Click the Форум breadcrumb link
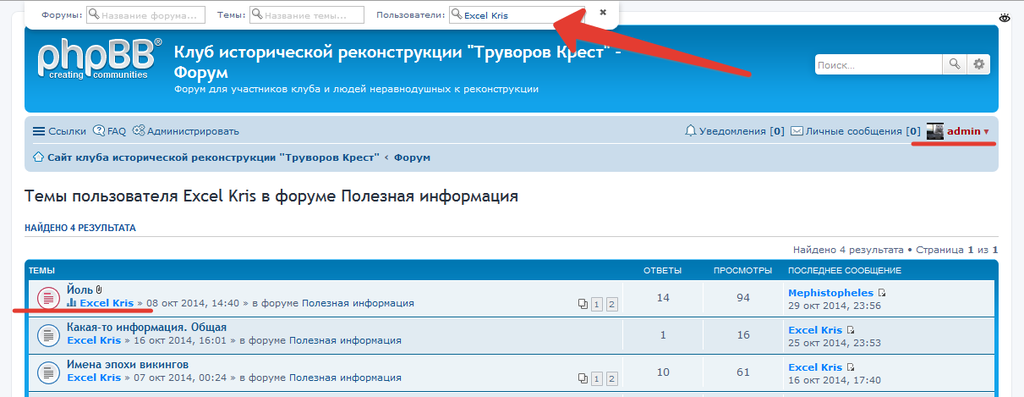1024x397 pixels. pos(412,157)
